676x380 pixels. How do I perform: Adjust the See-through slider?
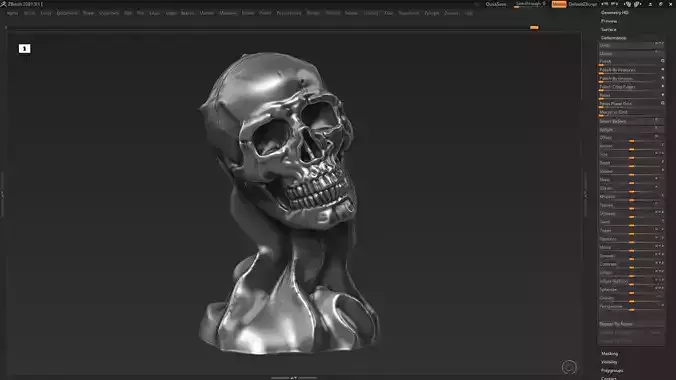[531, 4]
